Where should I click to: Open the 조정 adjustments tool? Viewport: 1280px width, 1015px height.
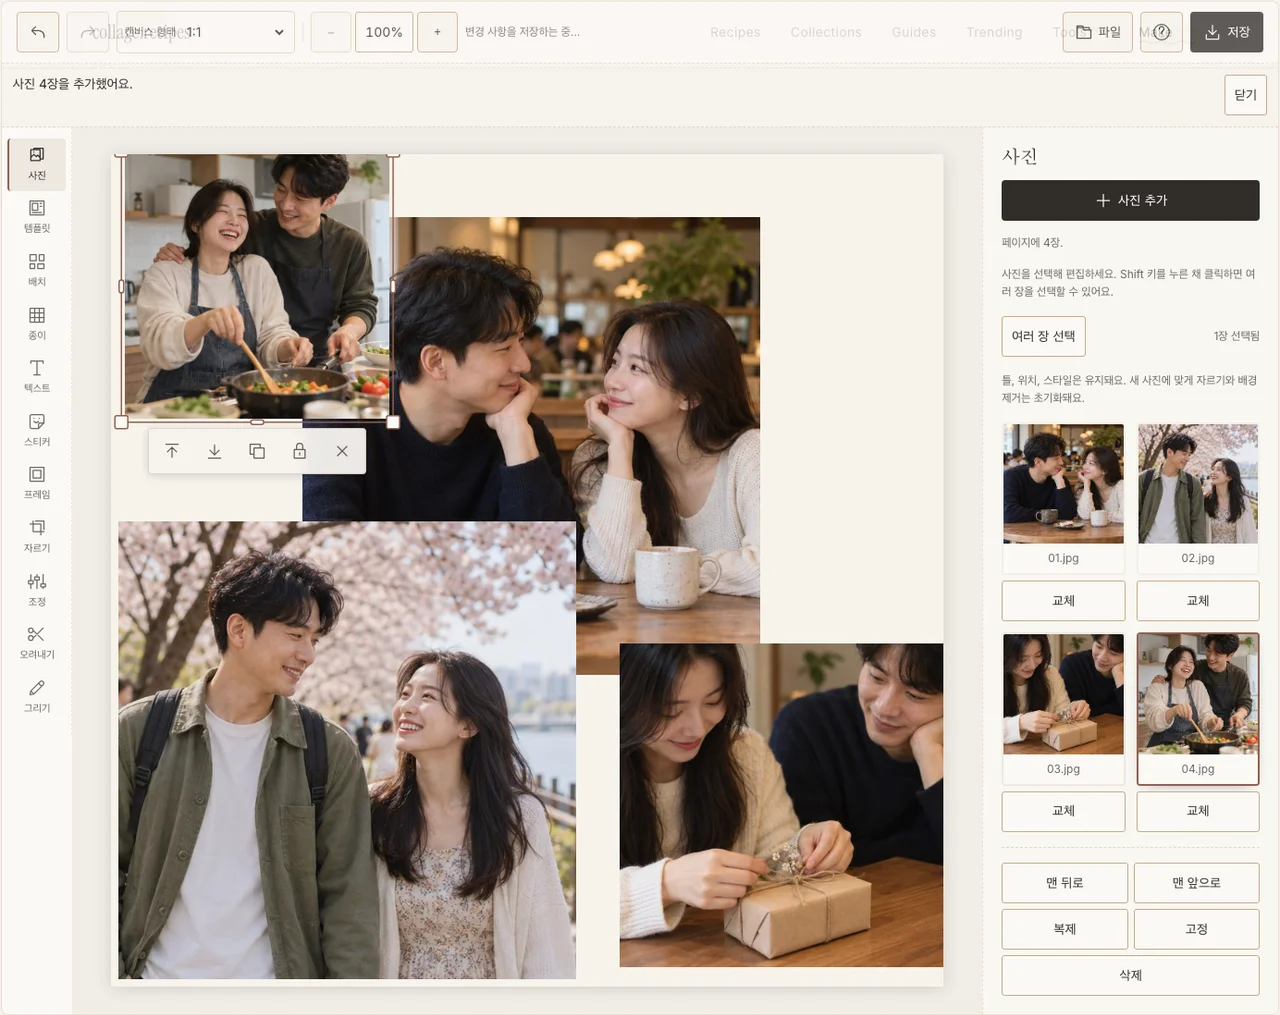click(37, 590)
